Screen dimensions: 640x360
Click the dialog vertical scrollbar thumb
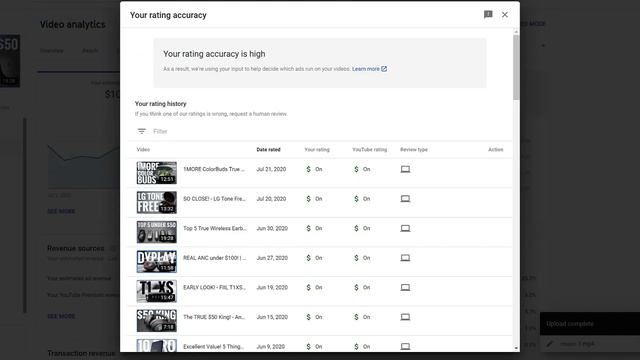(x=516, y=67)
